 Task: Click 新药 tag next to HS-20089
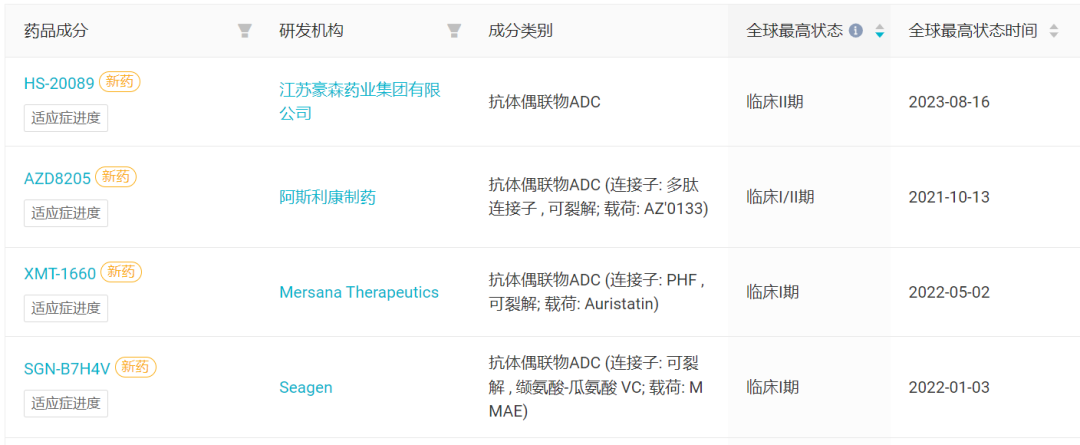[x=120, y=82]
